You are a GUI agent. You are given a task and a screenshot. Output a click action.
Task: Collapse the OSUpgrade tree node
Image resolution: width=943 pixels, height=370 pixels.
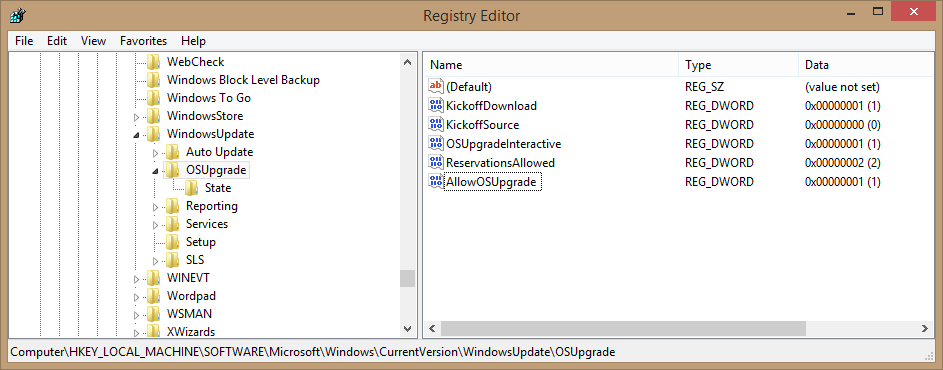click(156, 171)
